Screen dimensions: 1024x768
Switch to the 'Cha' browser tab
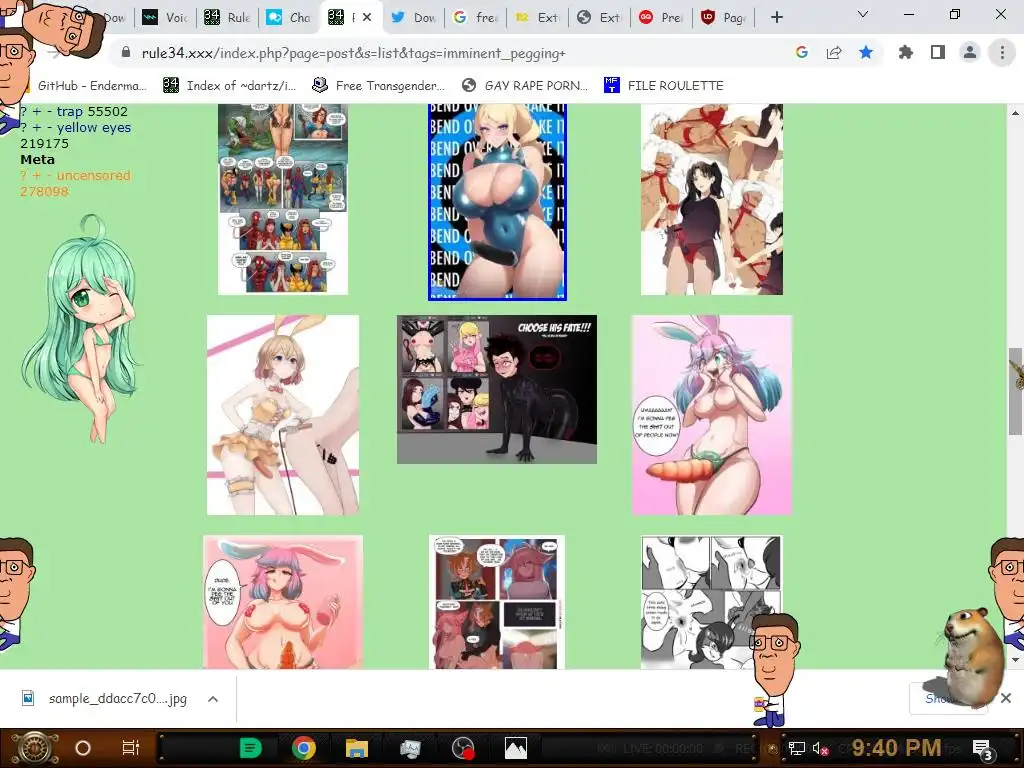point(289,18)
